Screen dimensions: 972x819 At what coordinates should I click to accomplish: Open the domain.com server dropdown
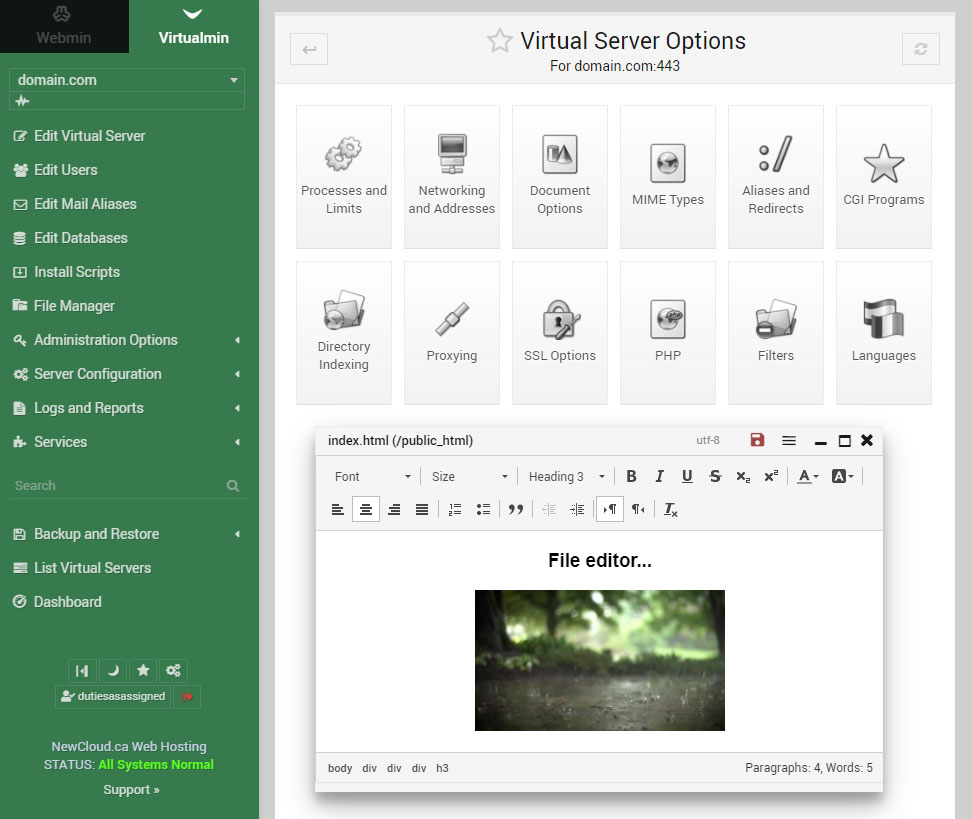tap(127, 80)
